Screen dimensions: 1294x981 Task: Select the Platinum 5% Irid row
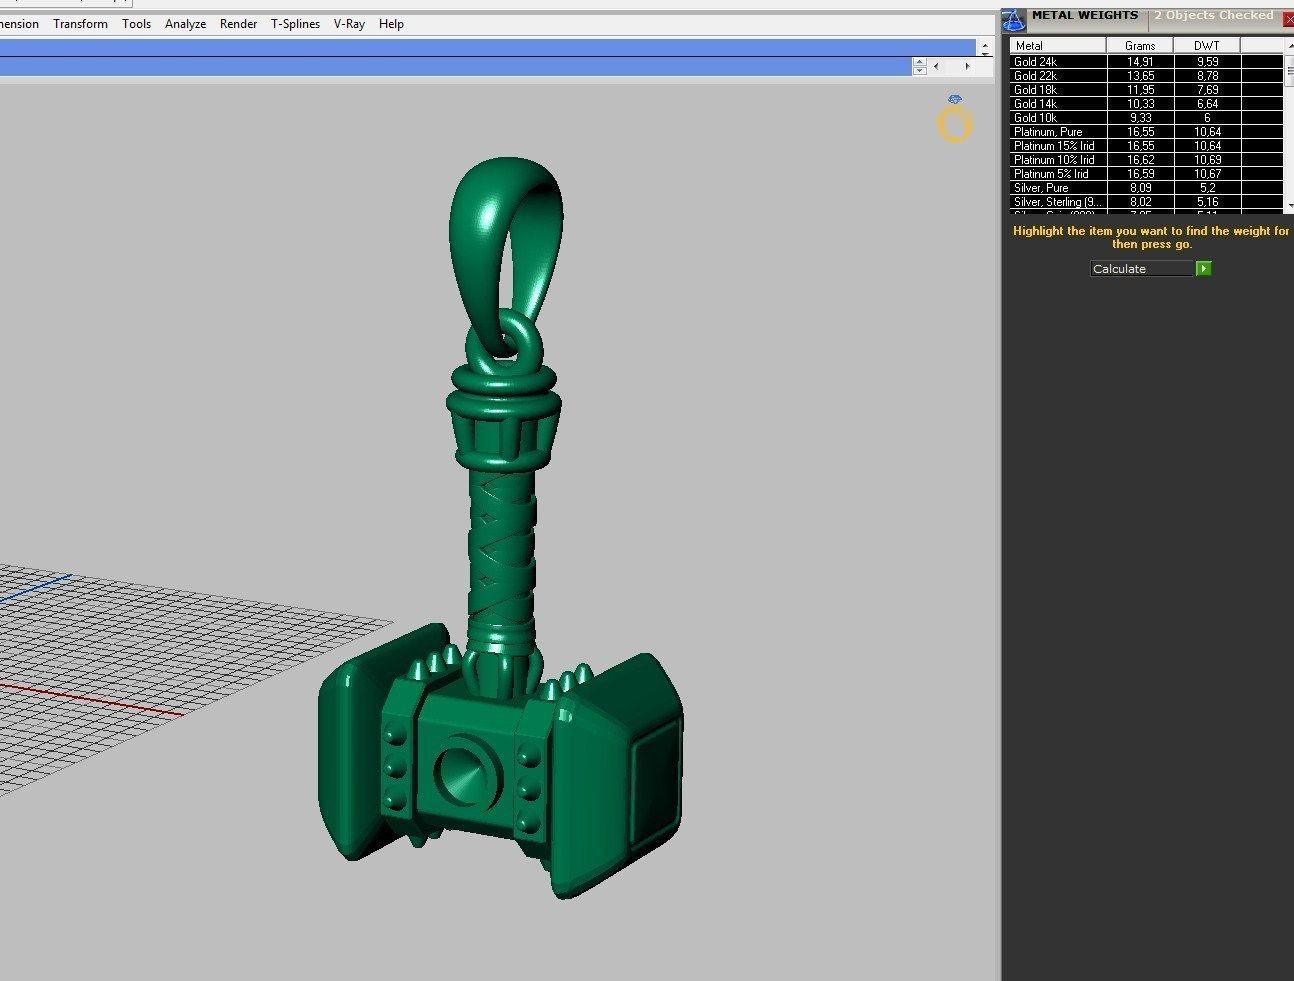[1146, 173]
